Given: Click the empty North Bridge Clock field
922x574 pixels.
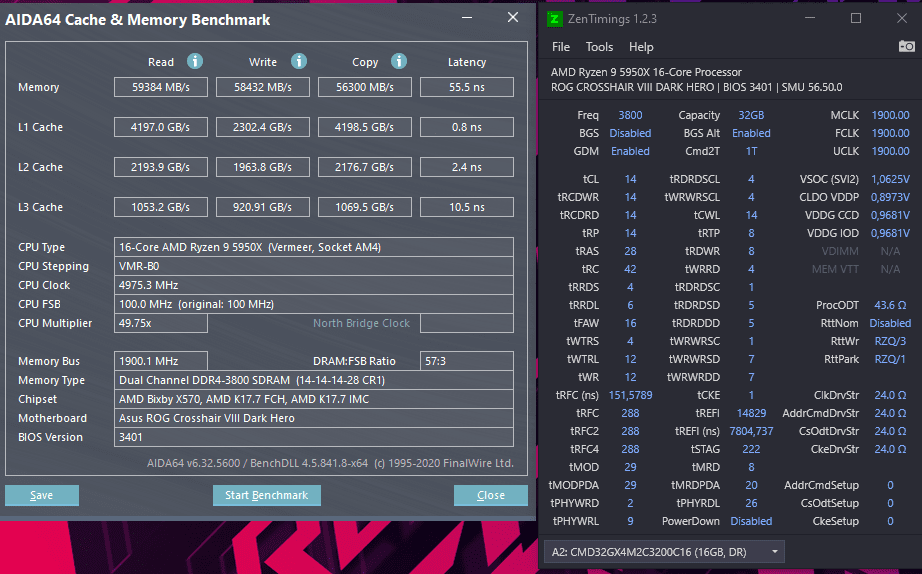Looking at the screenshot, I should [x=467, y=323].
